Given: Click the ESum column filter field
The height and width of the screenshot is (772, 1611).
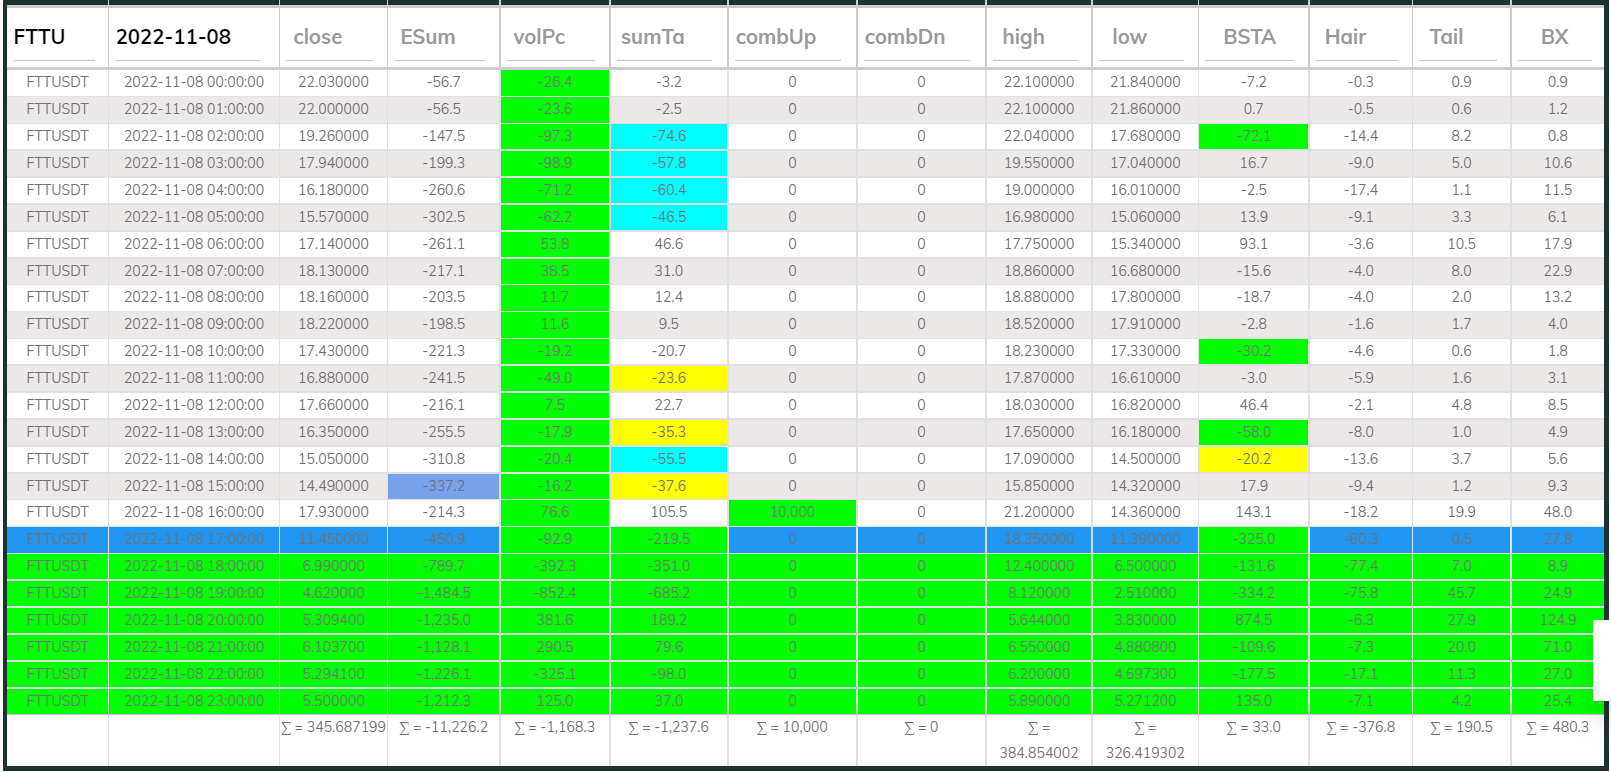Looking at the screenshot, I should (443, 37).
